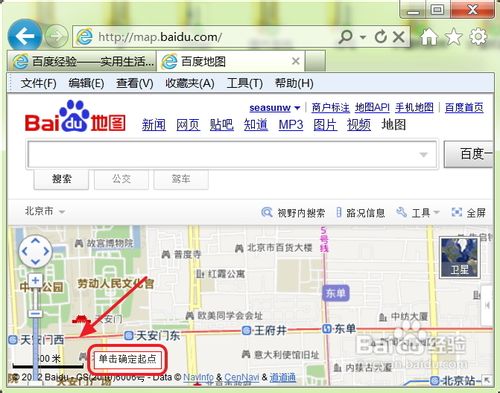Image resolution: width=500 pixels, height=393 pixels.
Task: Pan map up with compass arrow
Action: pyautogui.click(x=35, y=241)
